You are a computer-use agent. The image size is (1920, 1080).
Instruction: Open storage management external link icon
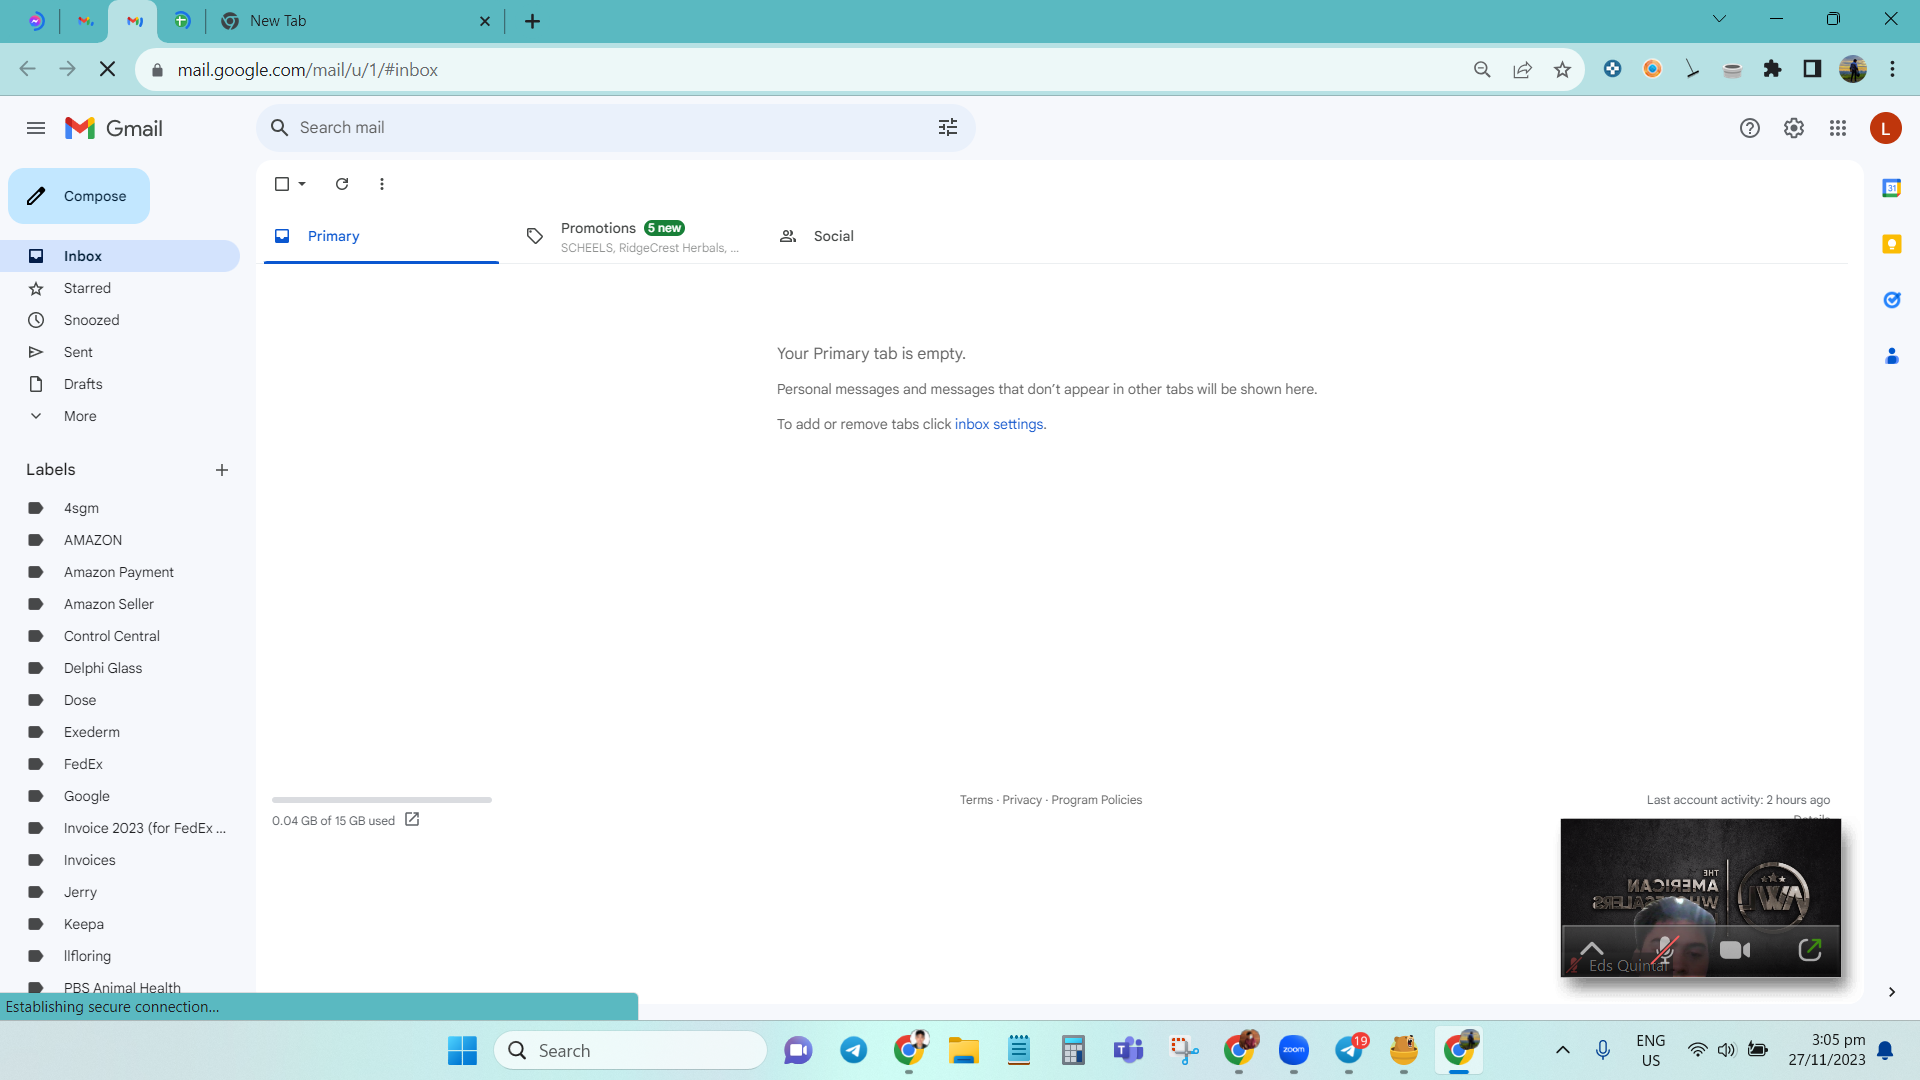click(x=412, y=820)
